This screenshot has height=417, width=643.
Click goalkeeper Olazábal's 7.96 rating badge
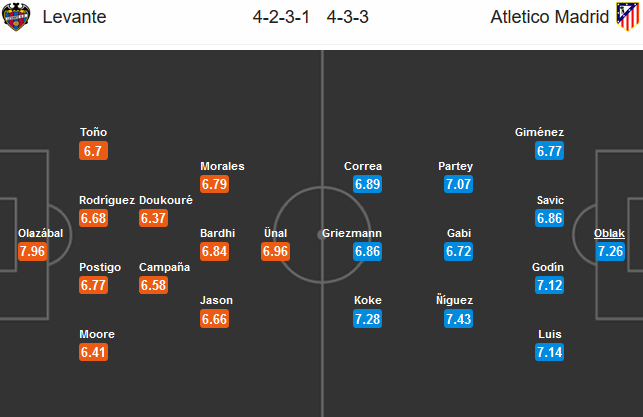pos(33,251)
